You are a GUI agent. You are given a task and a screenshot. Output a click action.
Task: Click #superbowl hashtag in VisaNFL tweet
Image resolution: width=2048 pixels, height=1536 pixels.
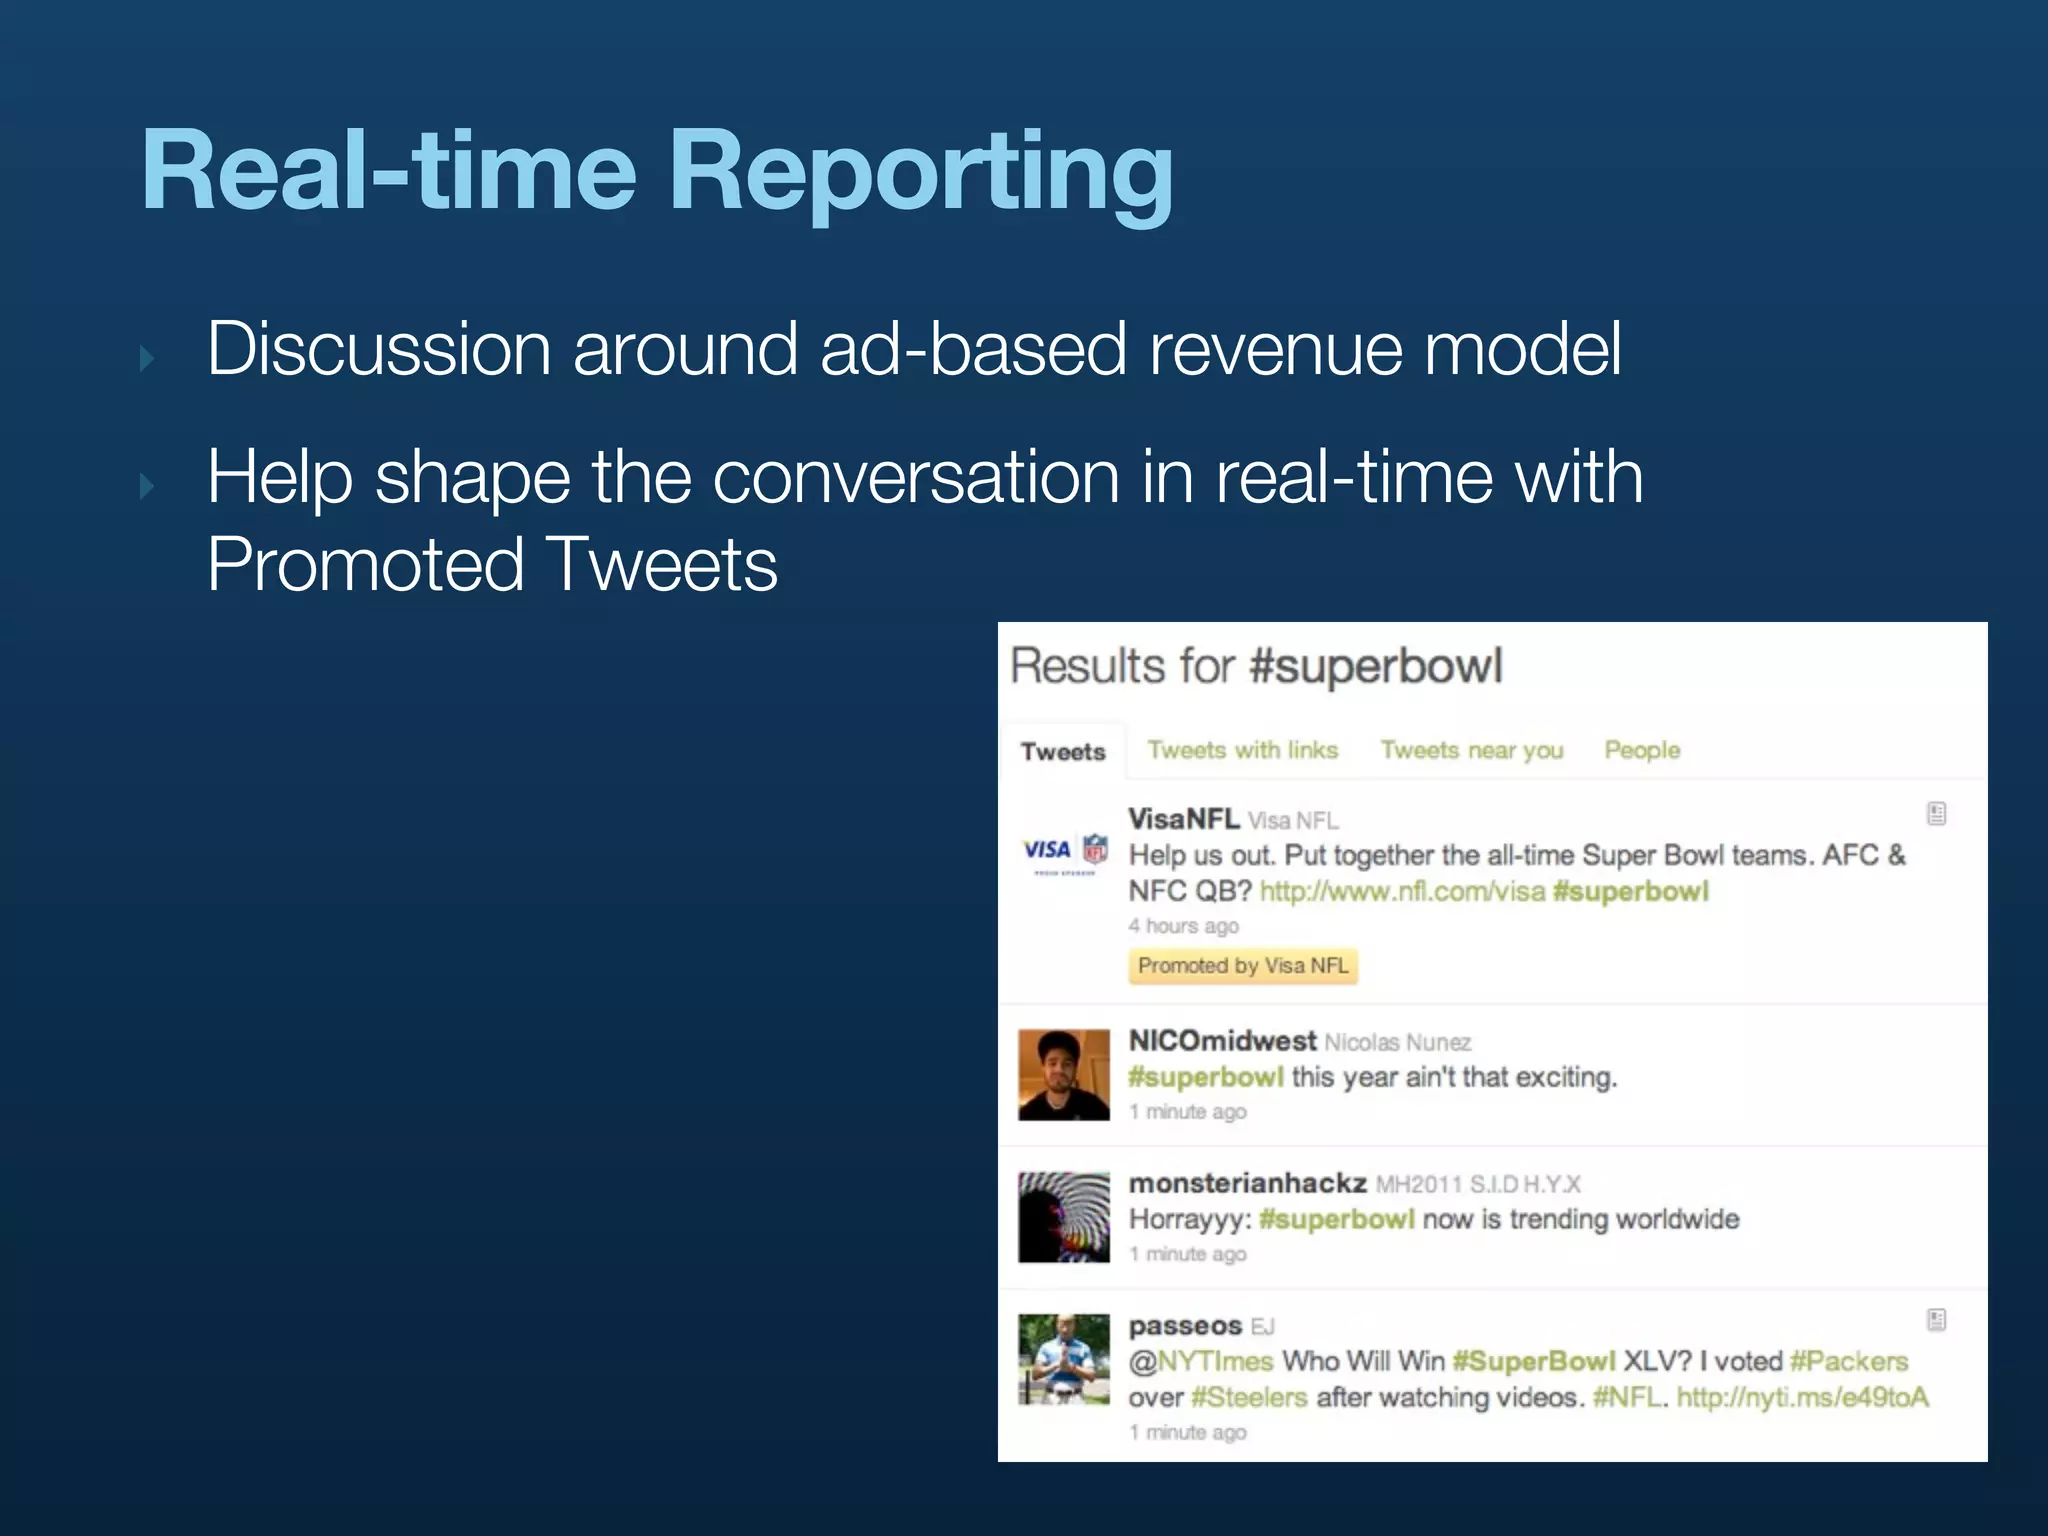[x=1631, y=891]
